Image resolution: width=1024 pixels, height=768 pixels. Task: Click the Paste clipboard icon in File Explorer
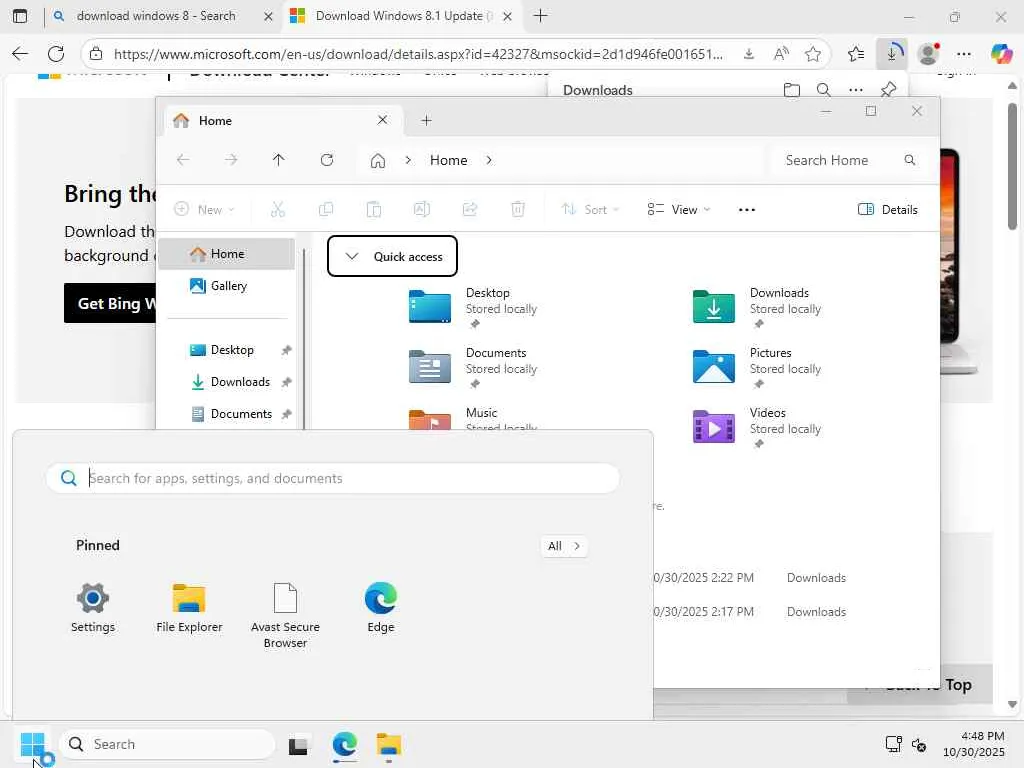click(374, 210)
